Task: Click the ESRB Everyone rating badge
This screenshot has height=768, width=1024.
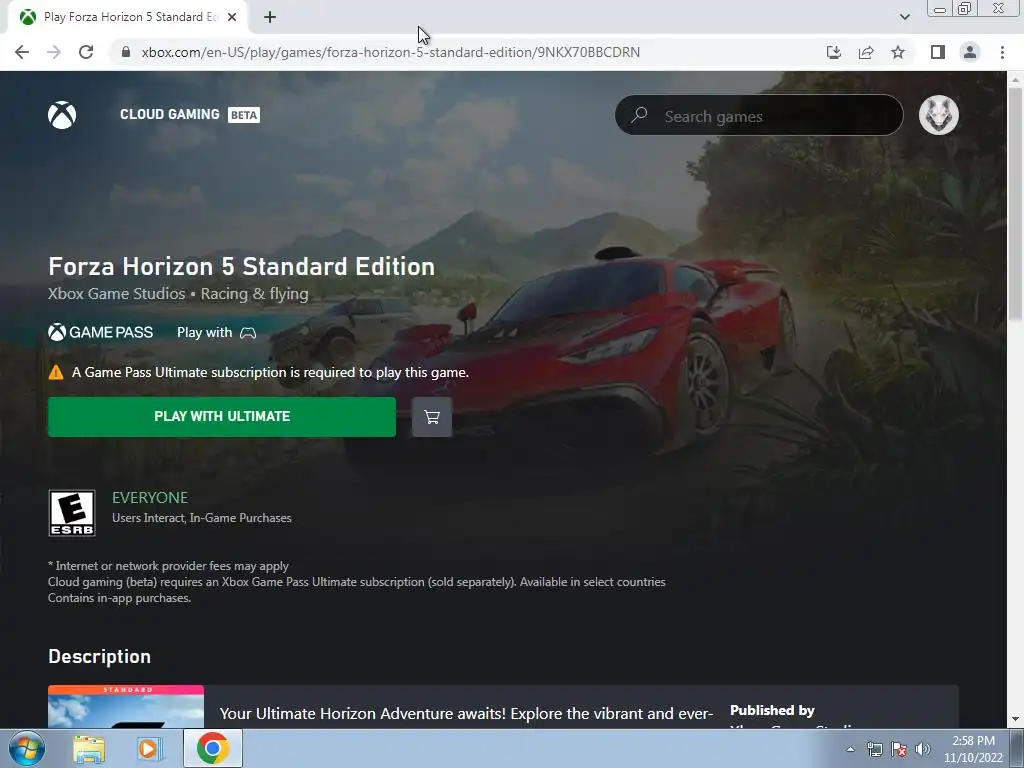Action: (72, 513)
